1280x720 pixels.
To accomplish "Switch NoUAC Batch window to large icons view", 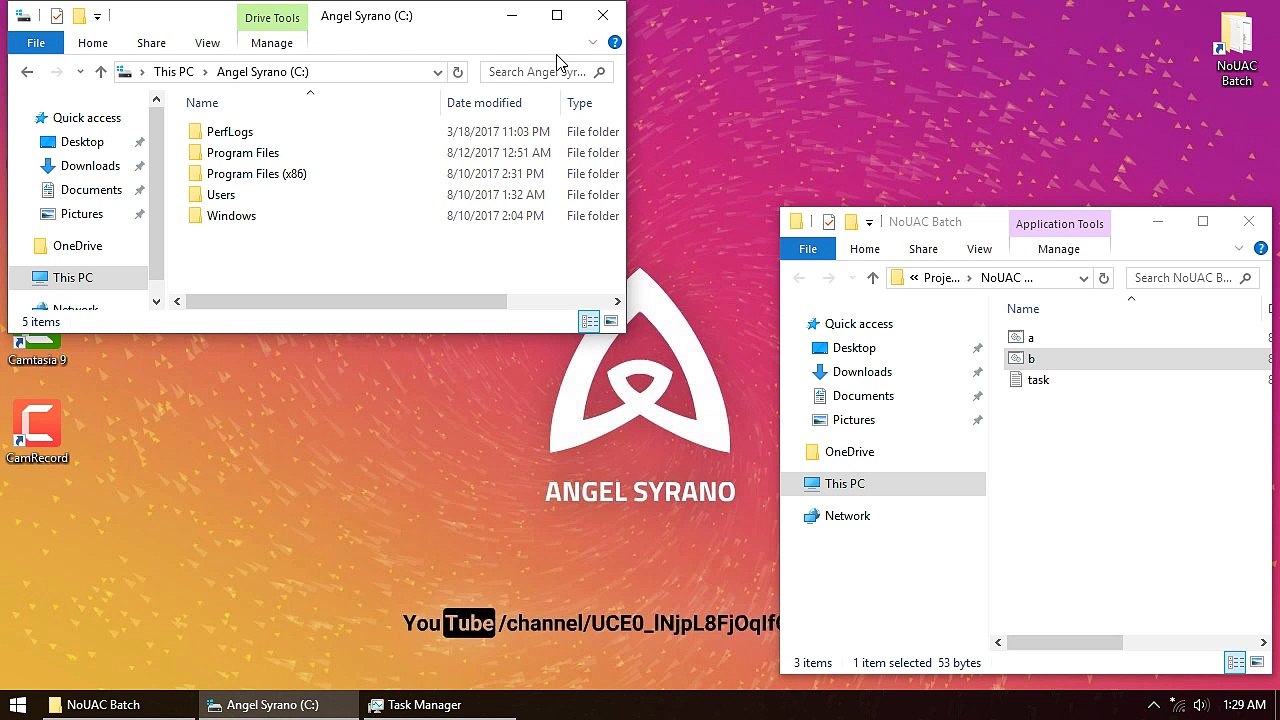I will click(1257, 662).
